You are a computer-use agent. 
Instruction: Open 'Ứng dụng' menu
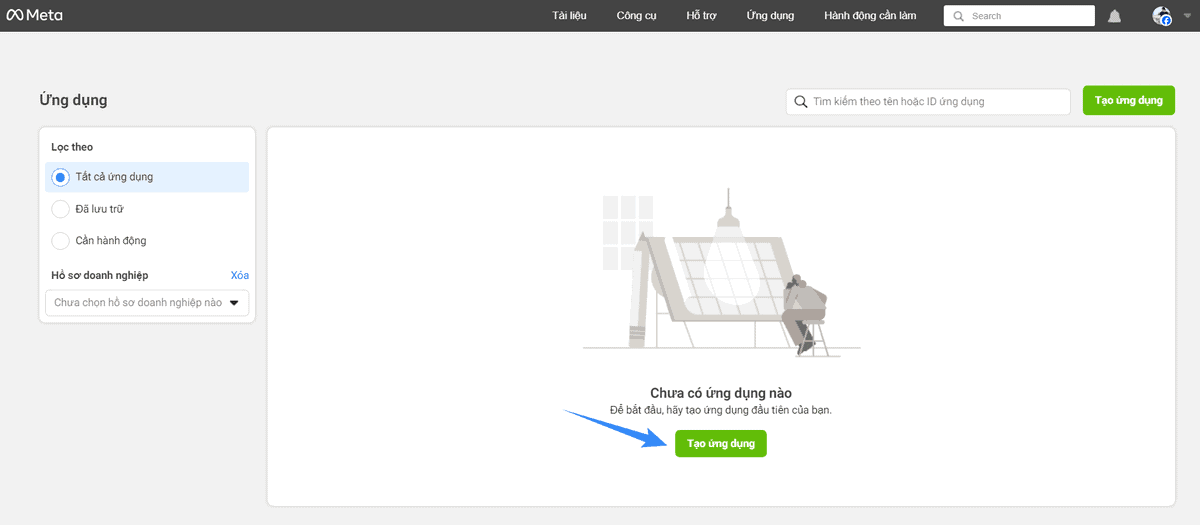point(770,16)
